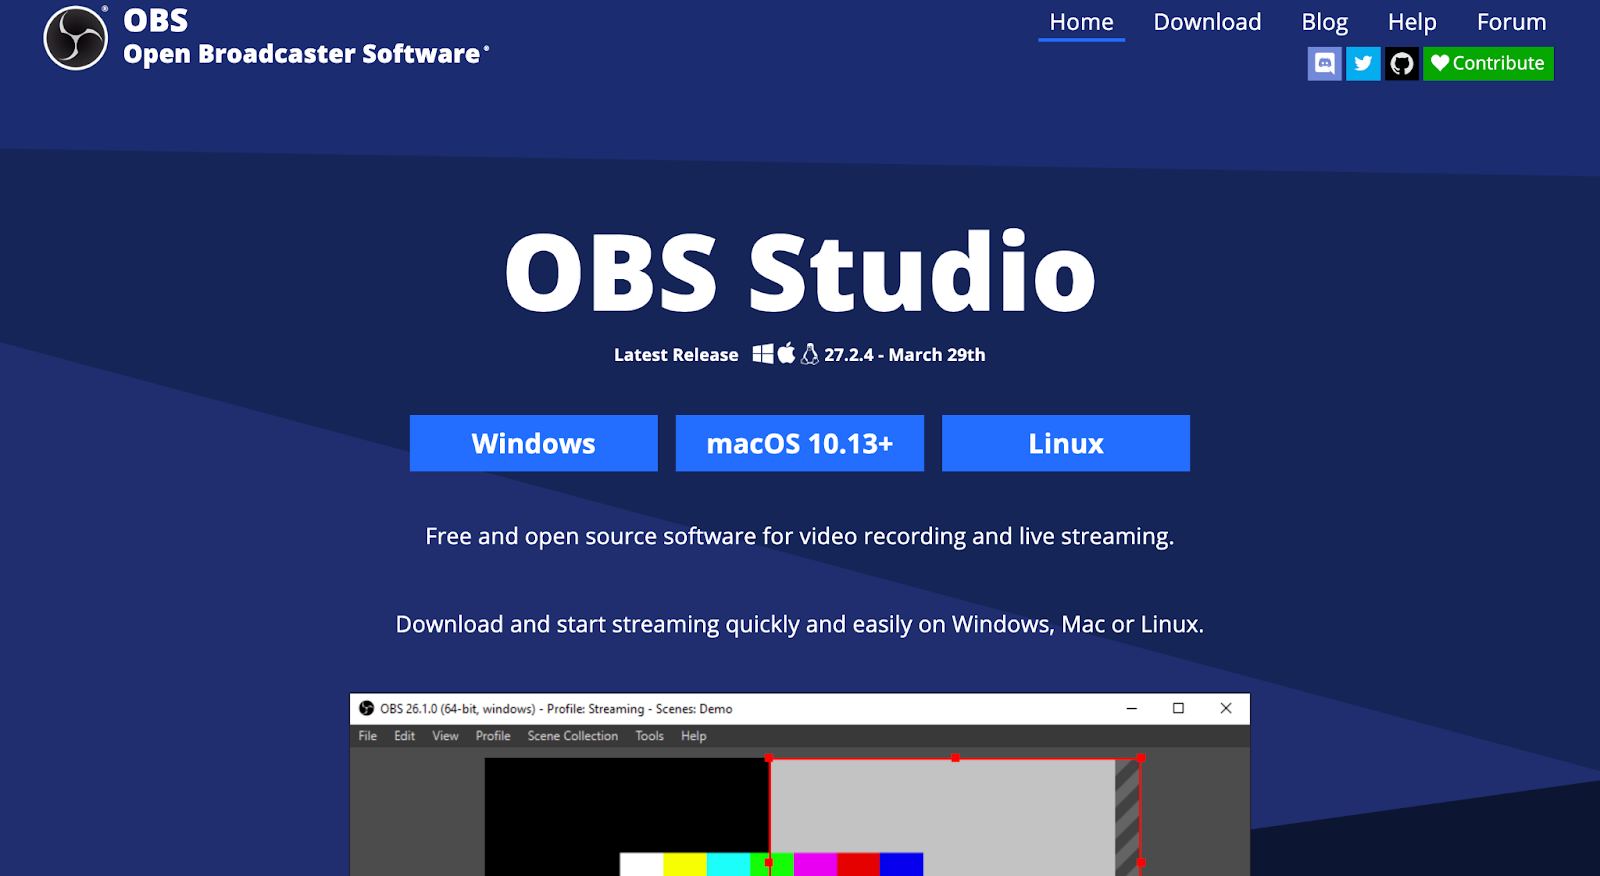
Task: Click the 'Latest Release' label
Action: (676, 355)
